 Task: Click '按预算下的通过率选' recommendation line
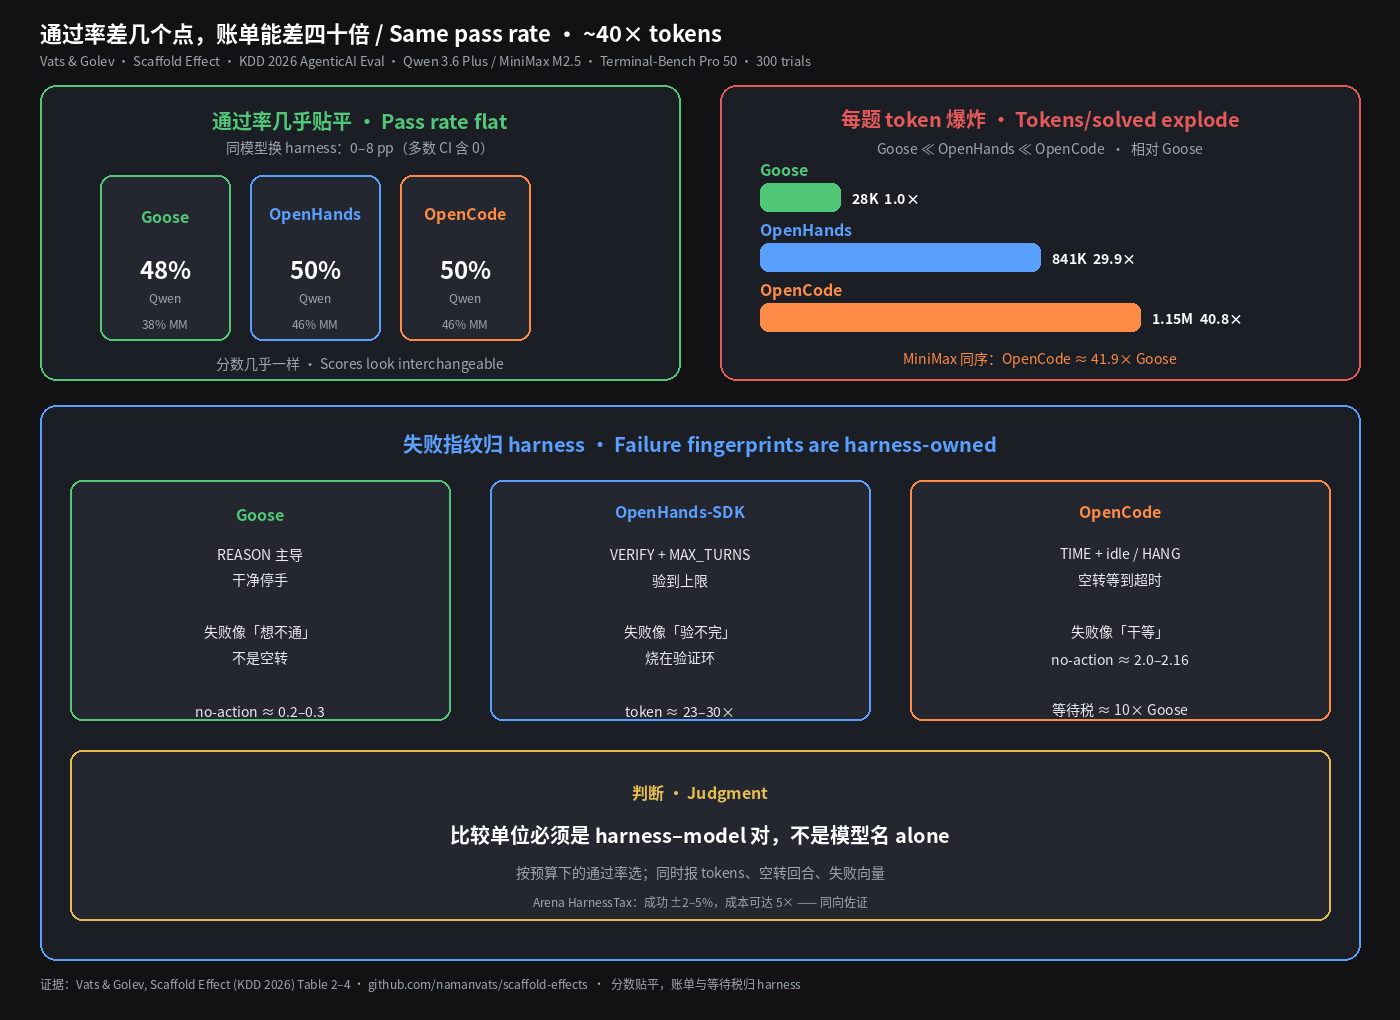pyautogui.click(x=700, y=873)
